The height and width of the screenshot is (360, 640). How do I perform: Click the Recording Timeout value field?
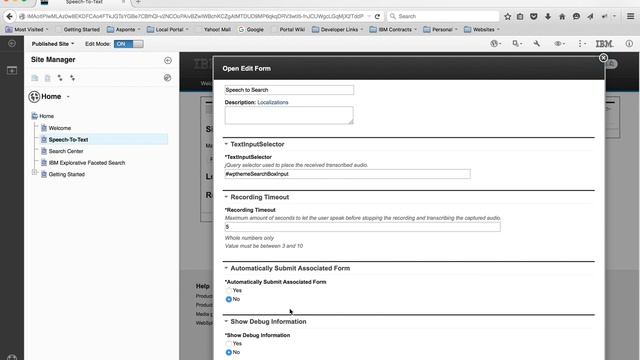pyautogui.click(x=362, y=227)
